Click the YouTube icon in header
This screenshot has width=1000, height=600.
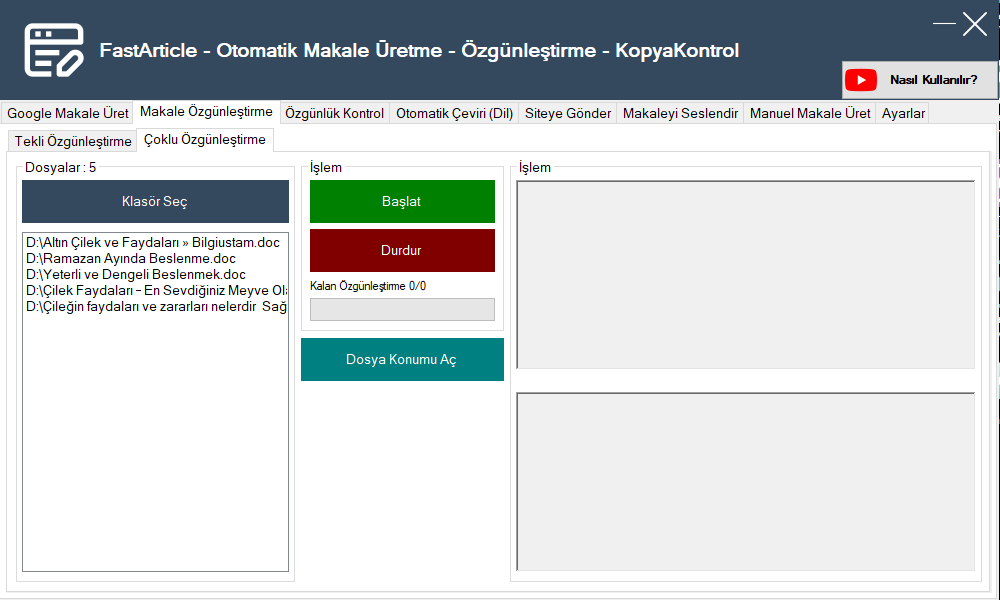point(861,80)
